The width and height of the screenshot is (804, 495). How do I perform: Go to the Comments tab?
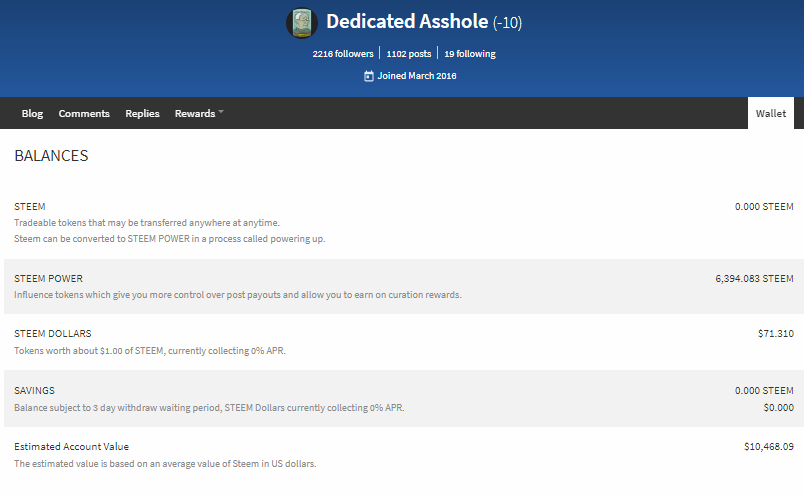[84, 114]
